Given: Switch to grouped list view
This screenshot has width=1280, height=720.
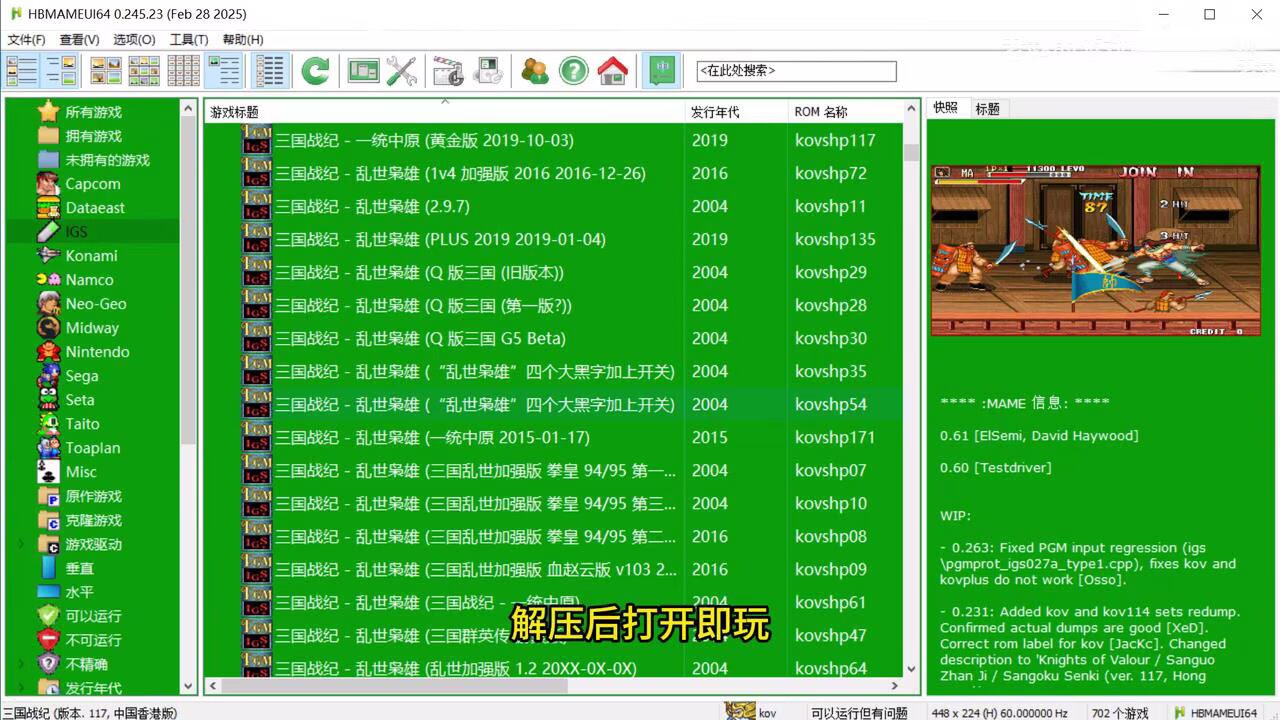Looking at the screenshot, I should (x=268, y=71).
